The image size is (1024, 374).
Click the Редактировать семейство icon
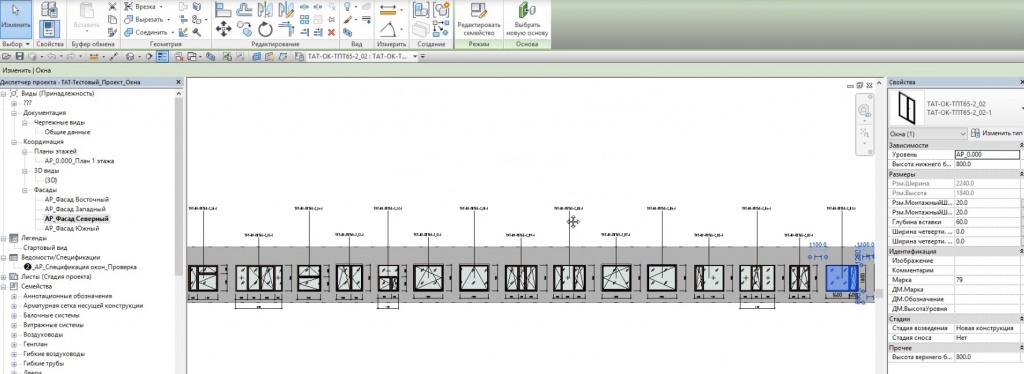point(479,20)
